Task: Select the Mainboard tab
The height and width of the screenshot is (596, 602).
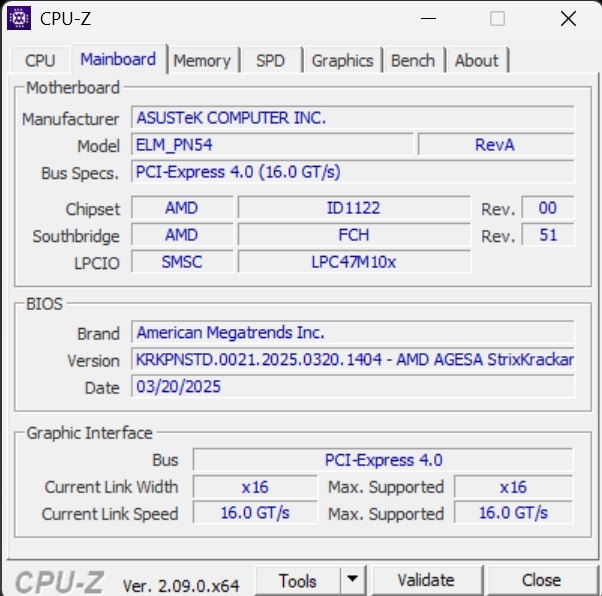Action: 118,59
